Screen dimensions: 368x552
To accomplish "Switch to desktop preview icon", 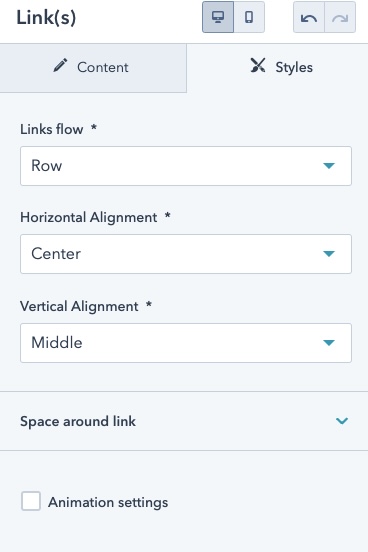I will (218, 17).
